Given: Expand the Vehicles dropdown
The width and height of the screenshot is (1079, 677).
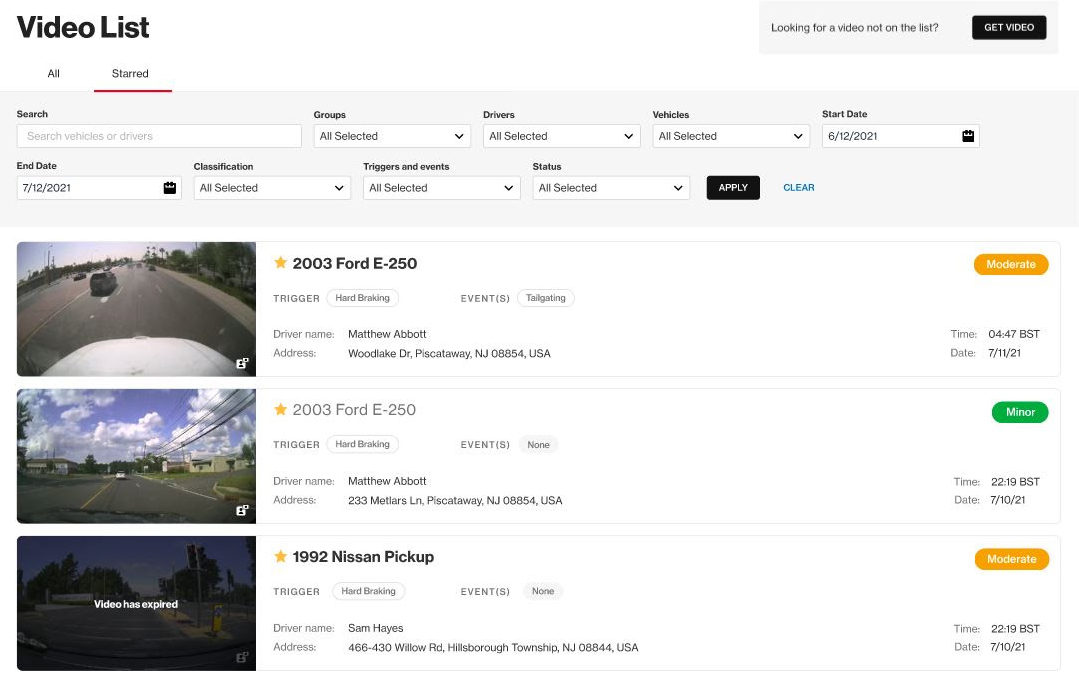Looking at the screenshot, I should [731, 136].
